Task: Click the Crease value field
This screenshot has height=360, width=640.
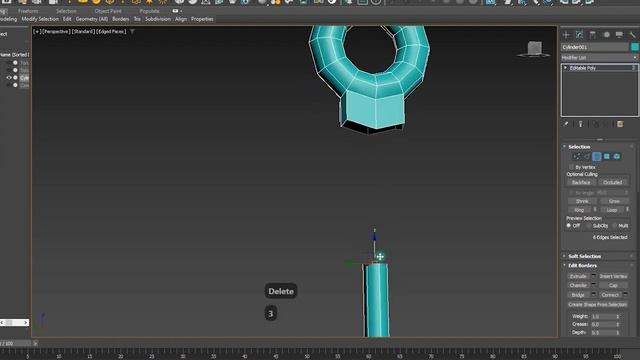Action: click(603, 324)
